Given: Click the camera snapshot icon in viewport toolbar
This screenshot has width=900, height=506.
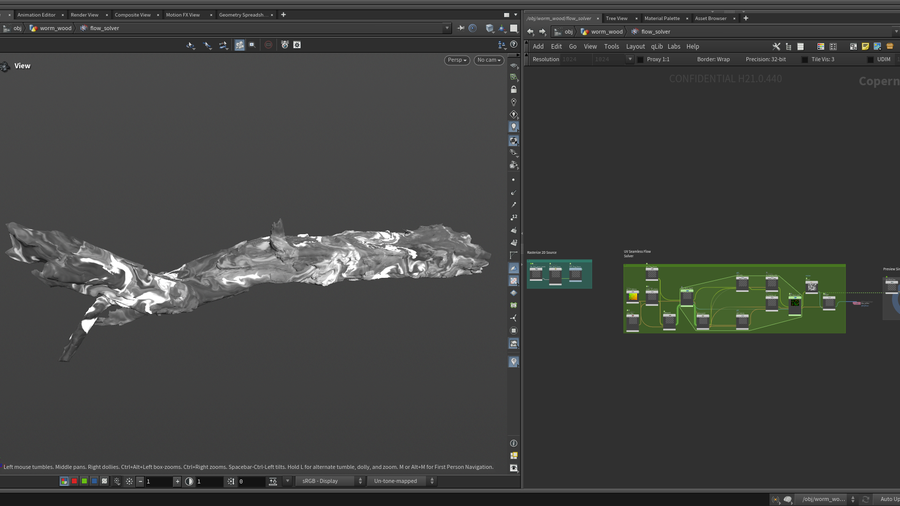Looking at the screenshot, I should click(x=297, y=45).
